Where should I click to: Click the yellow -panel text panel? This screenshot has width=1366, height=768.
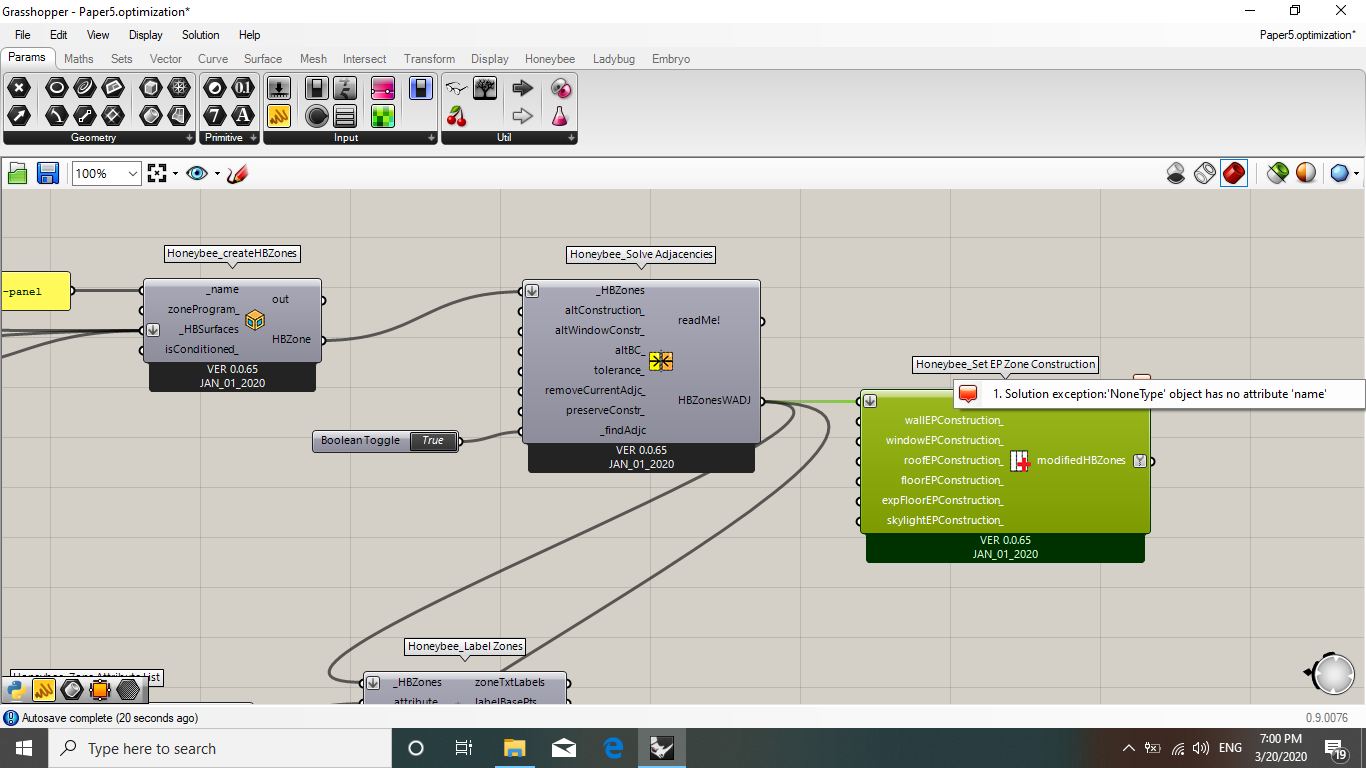pyautogui.click(x=35, y=292)
